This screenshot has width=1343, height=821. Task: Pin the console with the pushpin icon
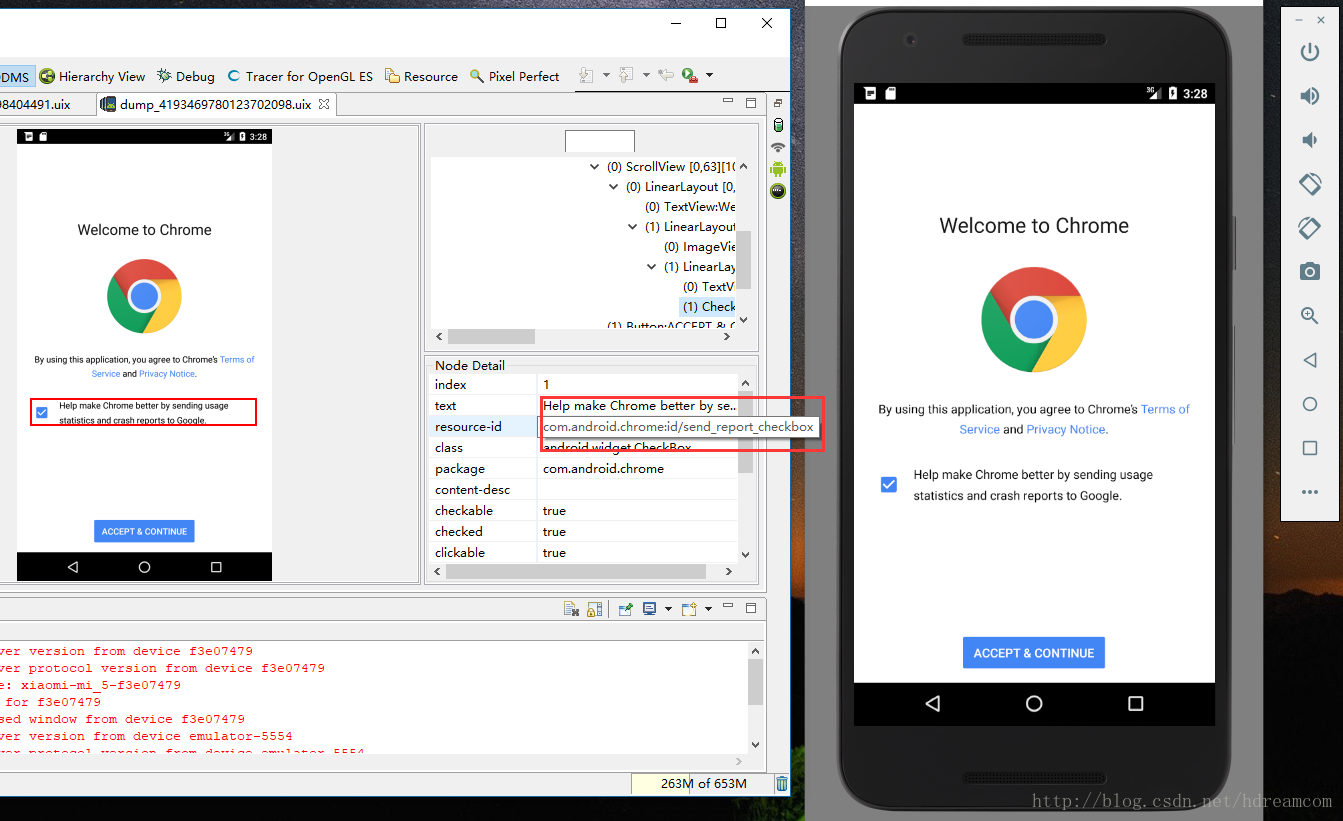click(x=625, y=608)
